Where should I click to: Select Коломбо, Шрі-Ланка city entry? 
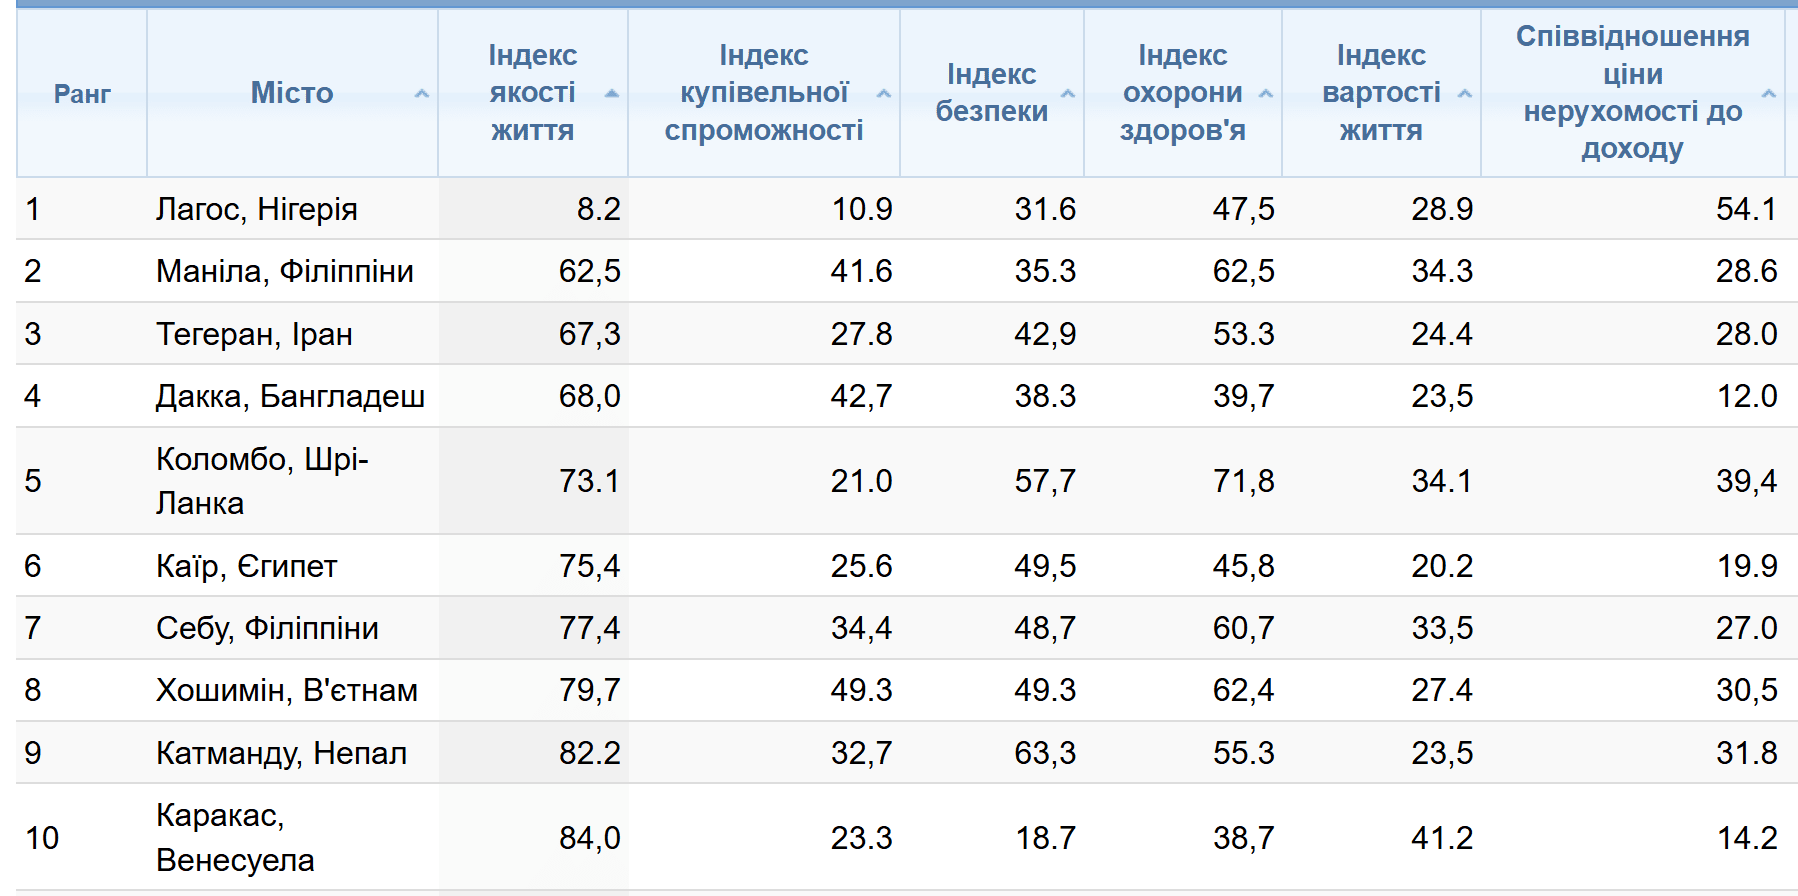tap(262, 481)
